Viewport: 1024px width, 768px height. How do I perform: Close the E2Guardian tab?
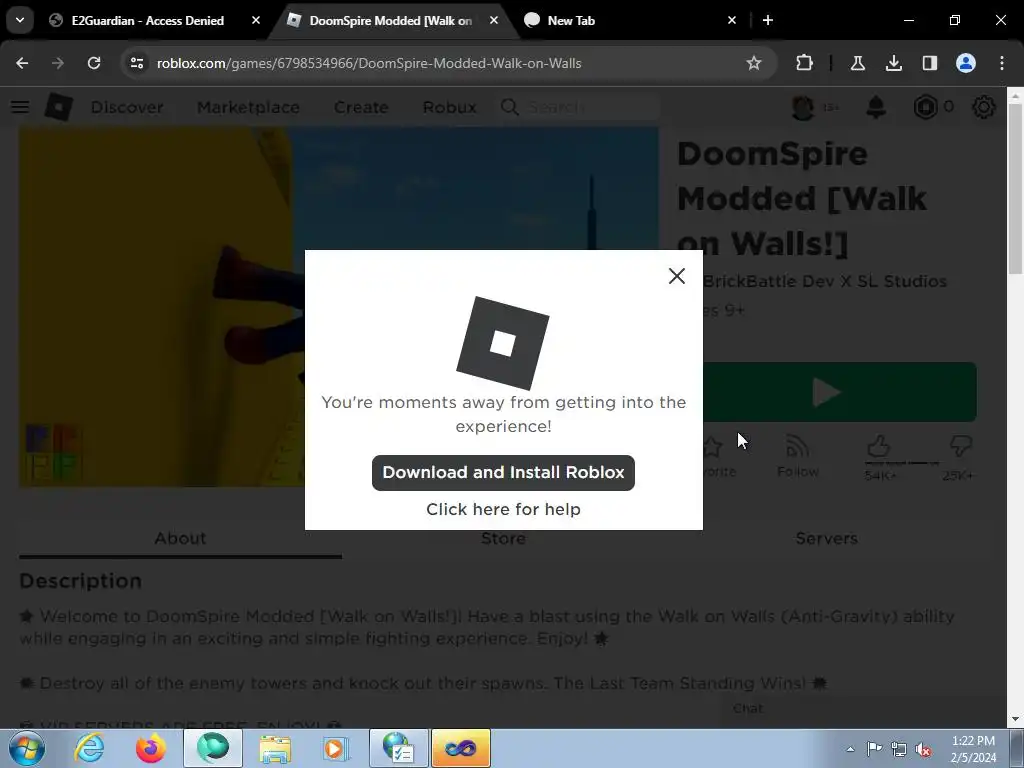pos(256,20)
